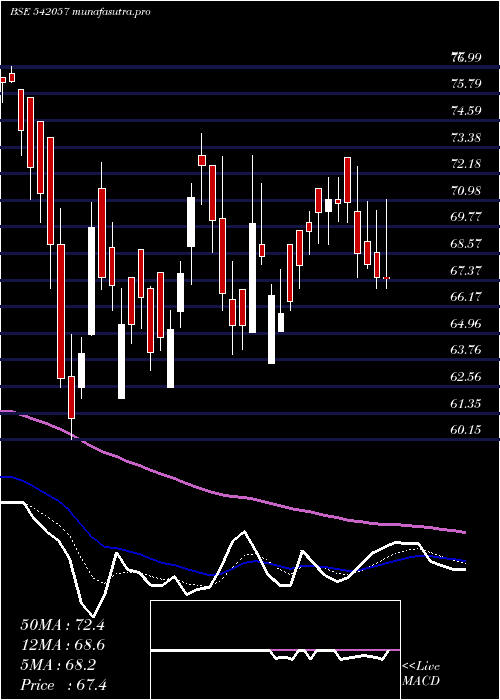Click the 5MA : 68.2 readout

pos(58,665)
